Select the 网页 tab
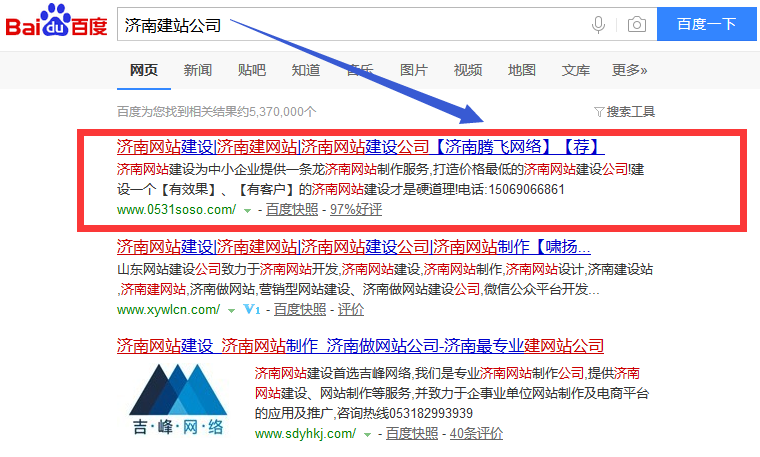The image size is (760, 457). pyautogui.click(x=143, y=70)
